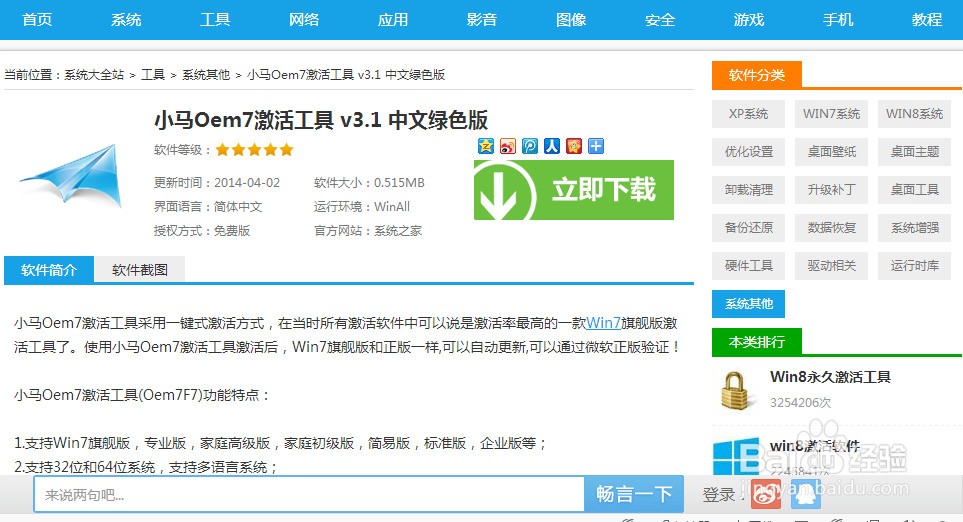This screenshot has width=963, height=522.
Task: Open the 游戏 navigation item
Action: (x=749, y=20)
